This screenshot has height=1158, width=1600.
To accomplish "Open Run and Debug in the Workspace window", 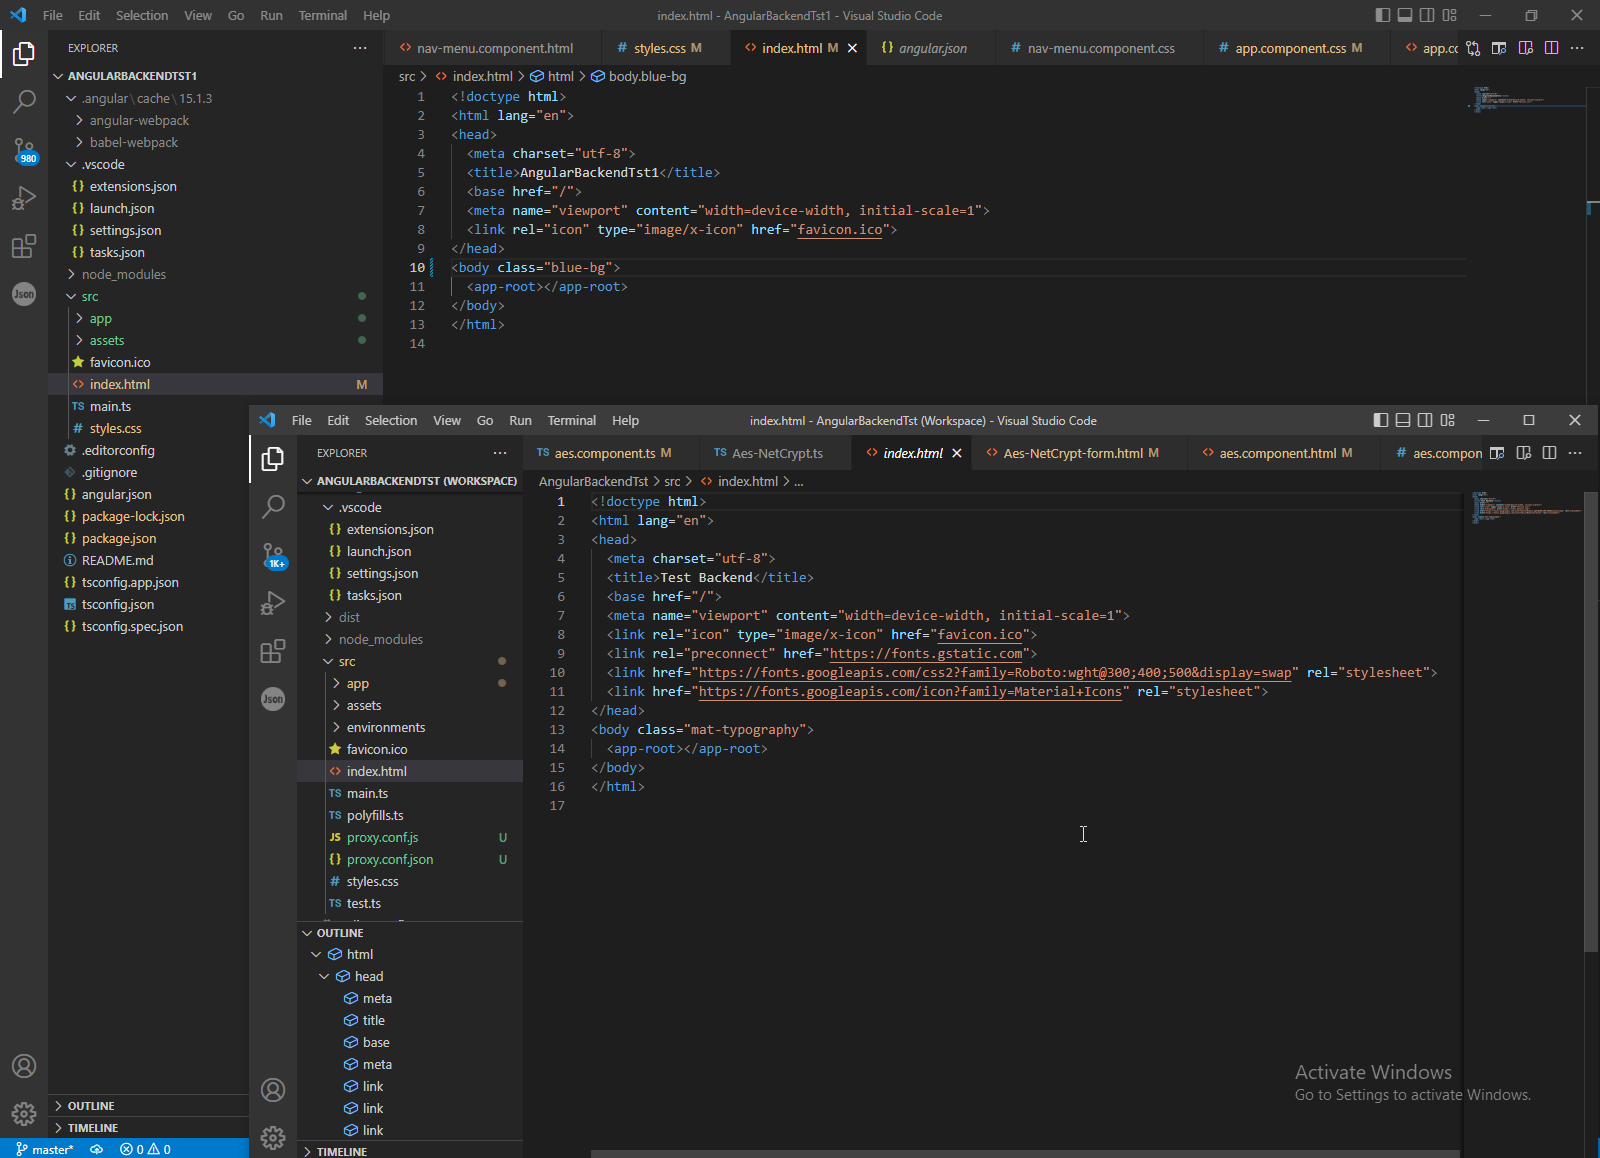I will pos(273,603).
